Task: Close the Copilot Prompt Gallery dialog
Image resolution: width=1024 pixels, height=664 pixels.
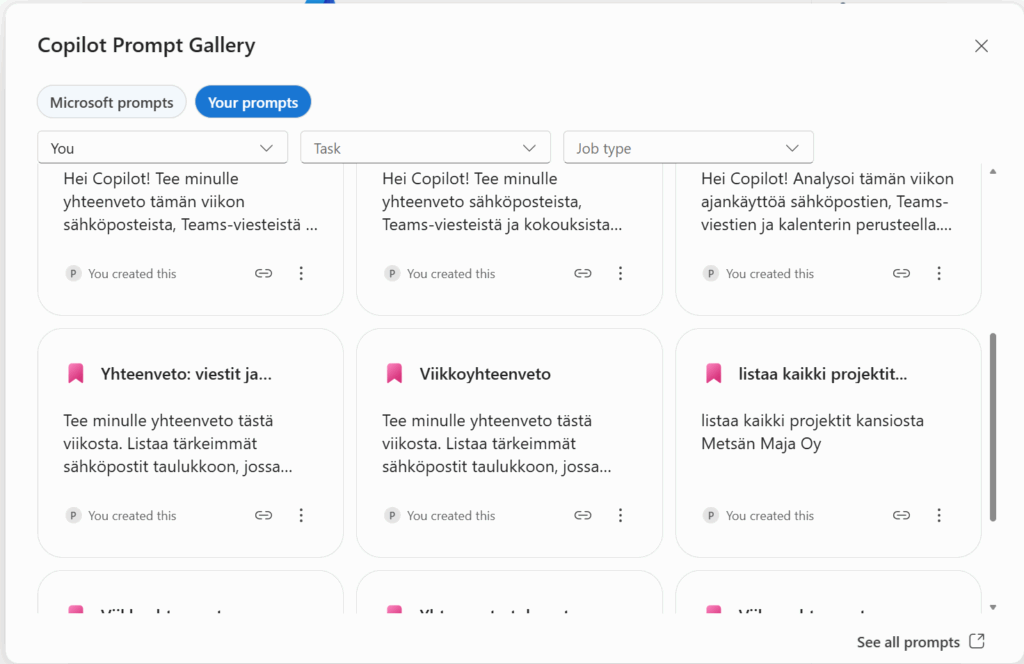Action: click(981, 46)
